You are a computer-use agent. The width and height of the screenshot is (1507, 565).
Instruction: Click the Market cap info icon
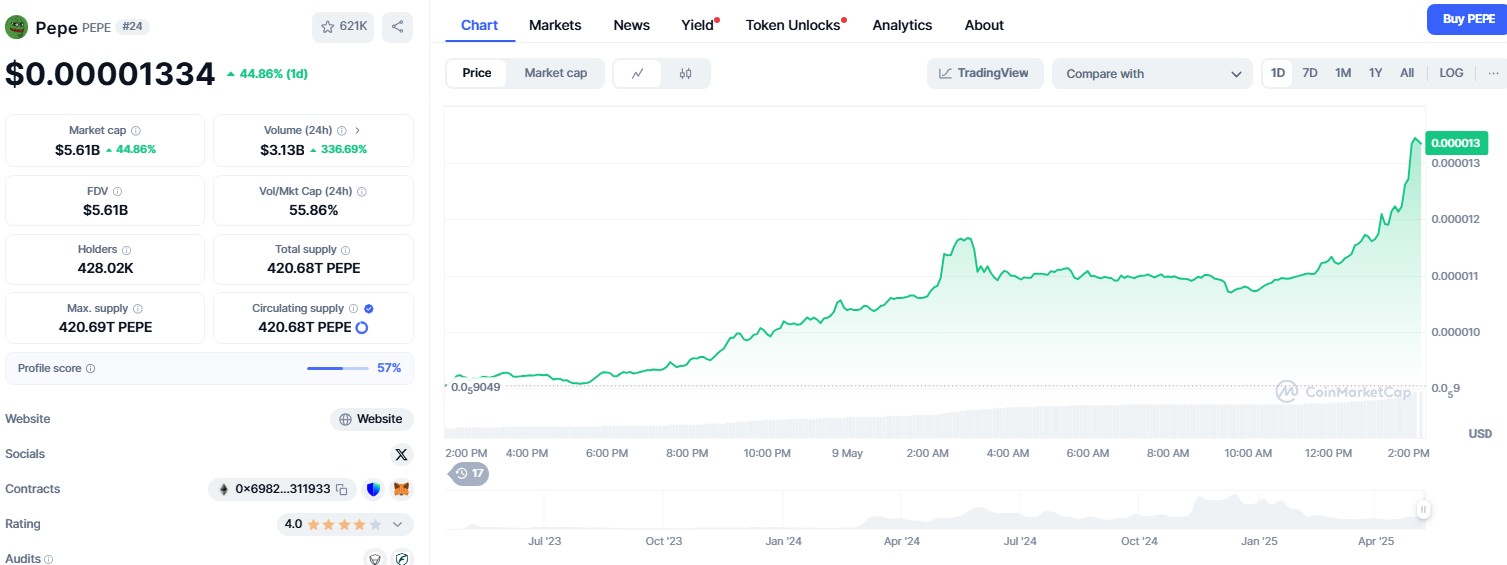[136, 131]
